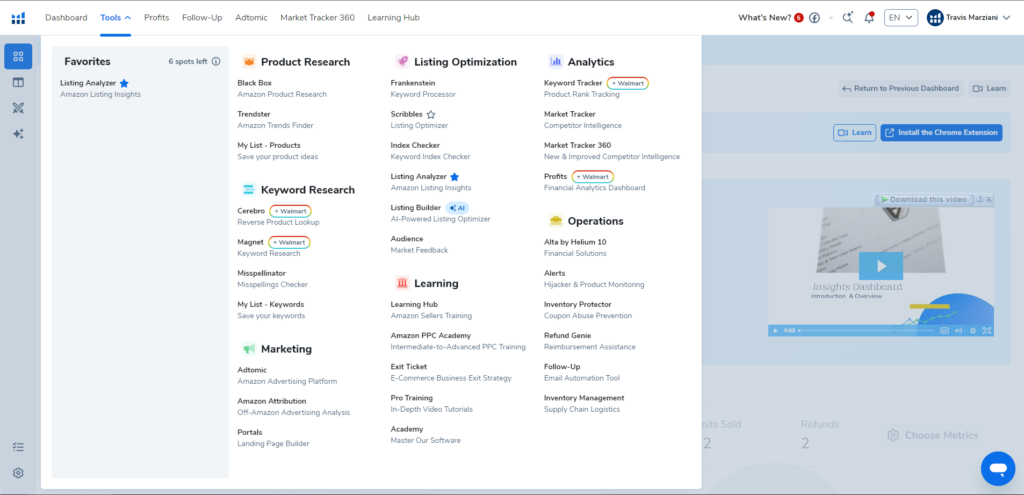The width and height of the screenshot is (1024, 495).
Task: Open the Dashboard tab
Action: (66, 18)
